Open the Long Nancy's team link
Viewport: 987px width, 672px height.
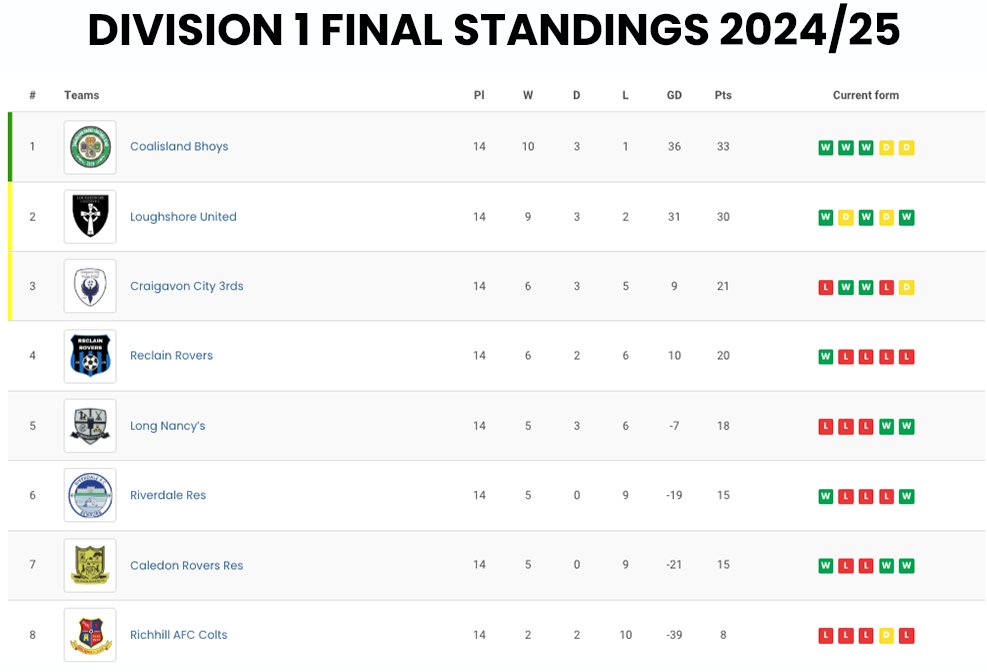(x=167, y=426)
